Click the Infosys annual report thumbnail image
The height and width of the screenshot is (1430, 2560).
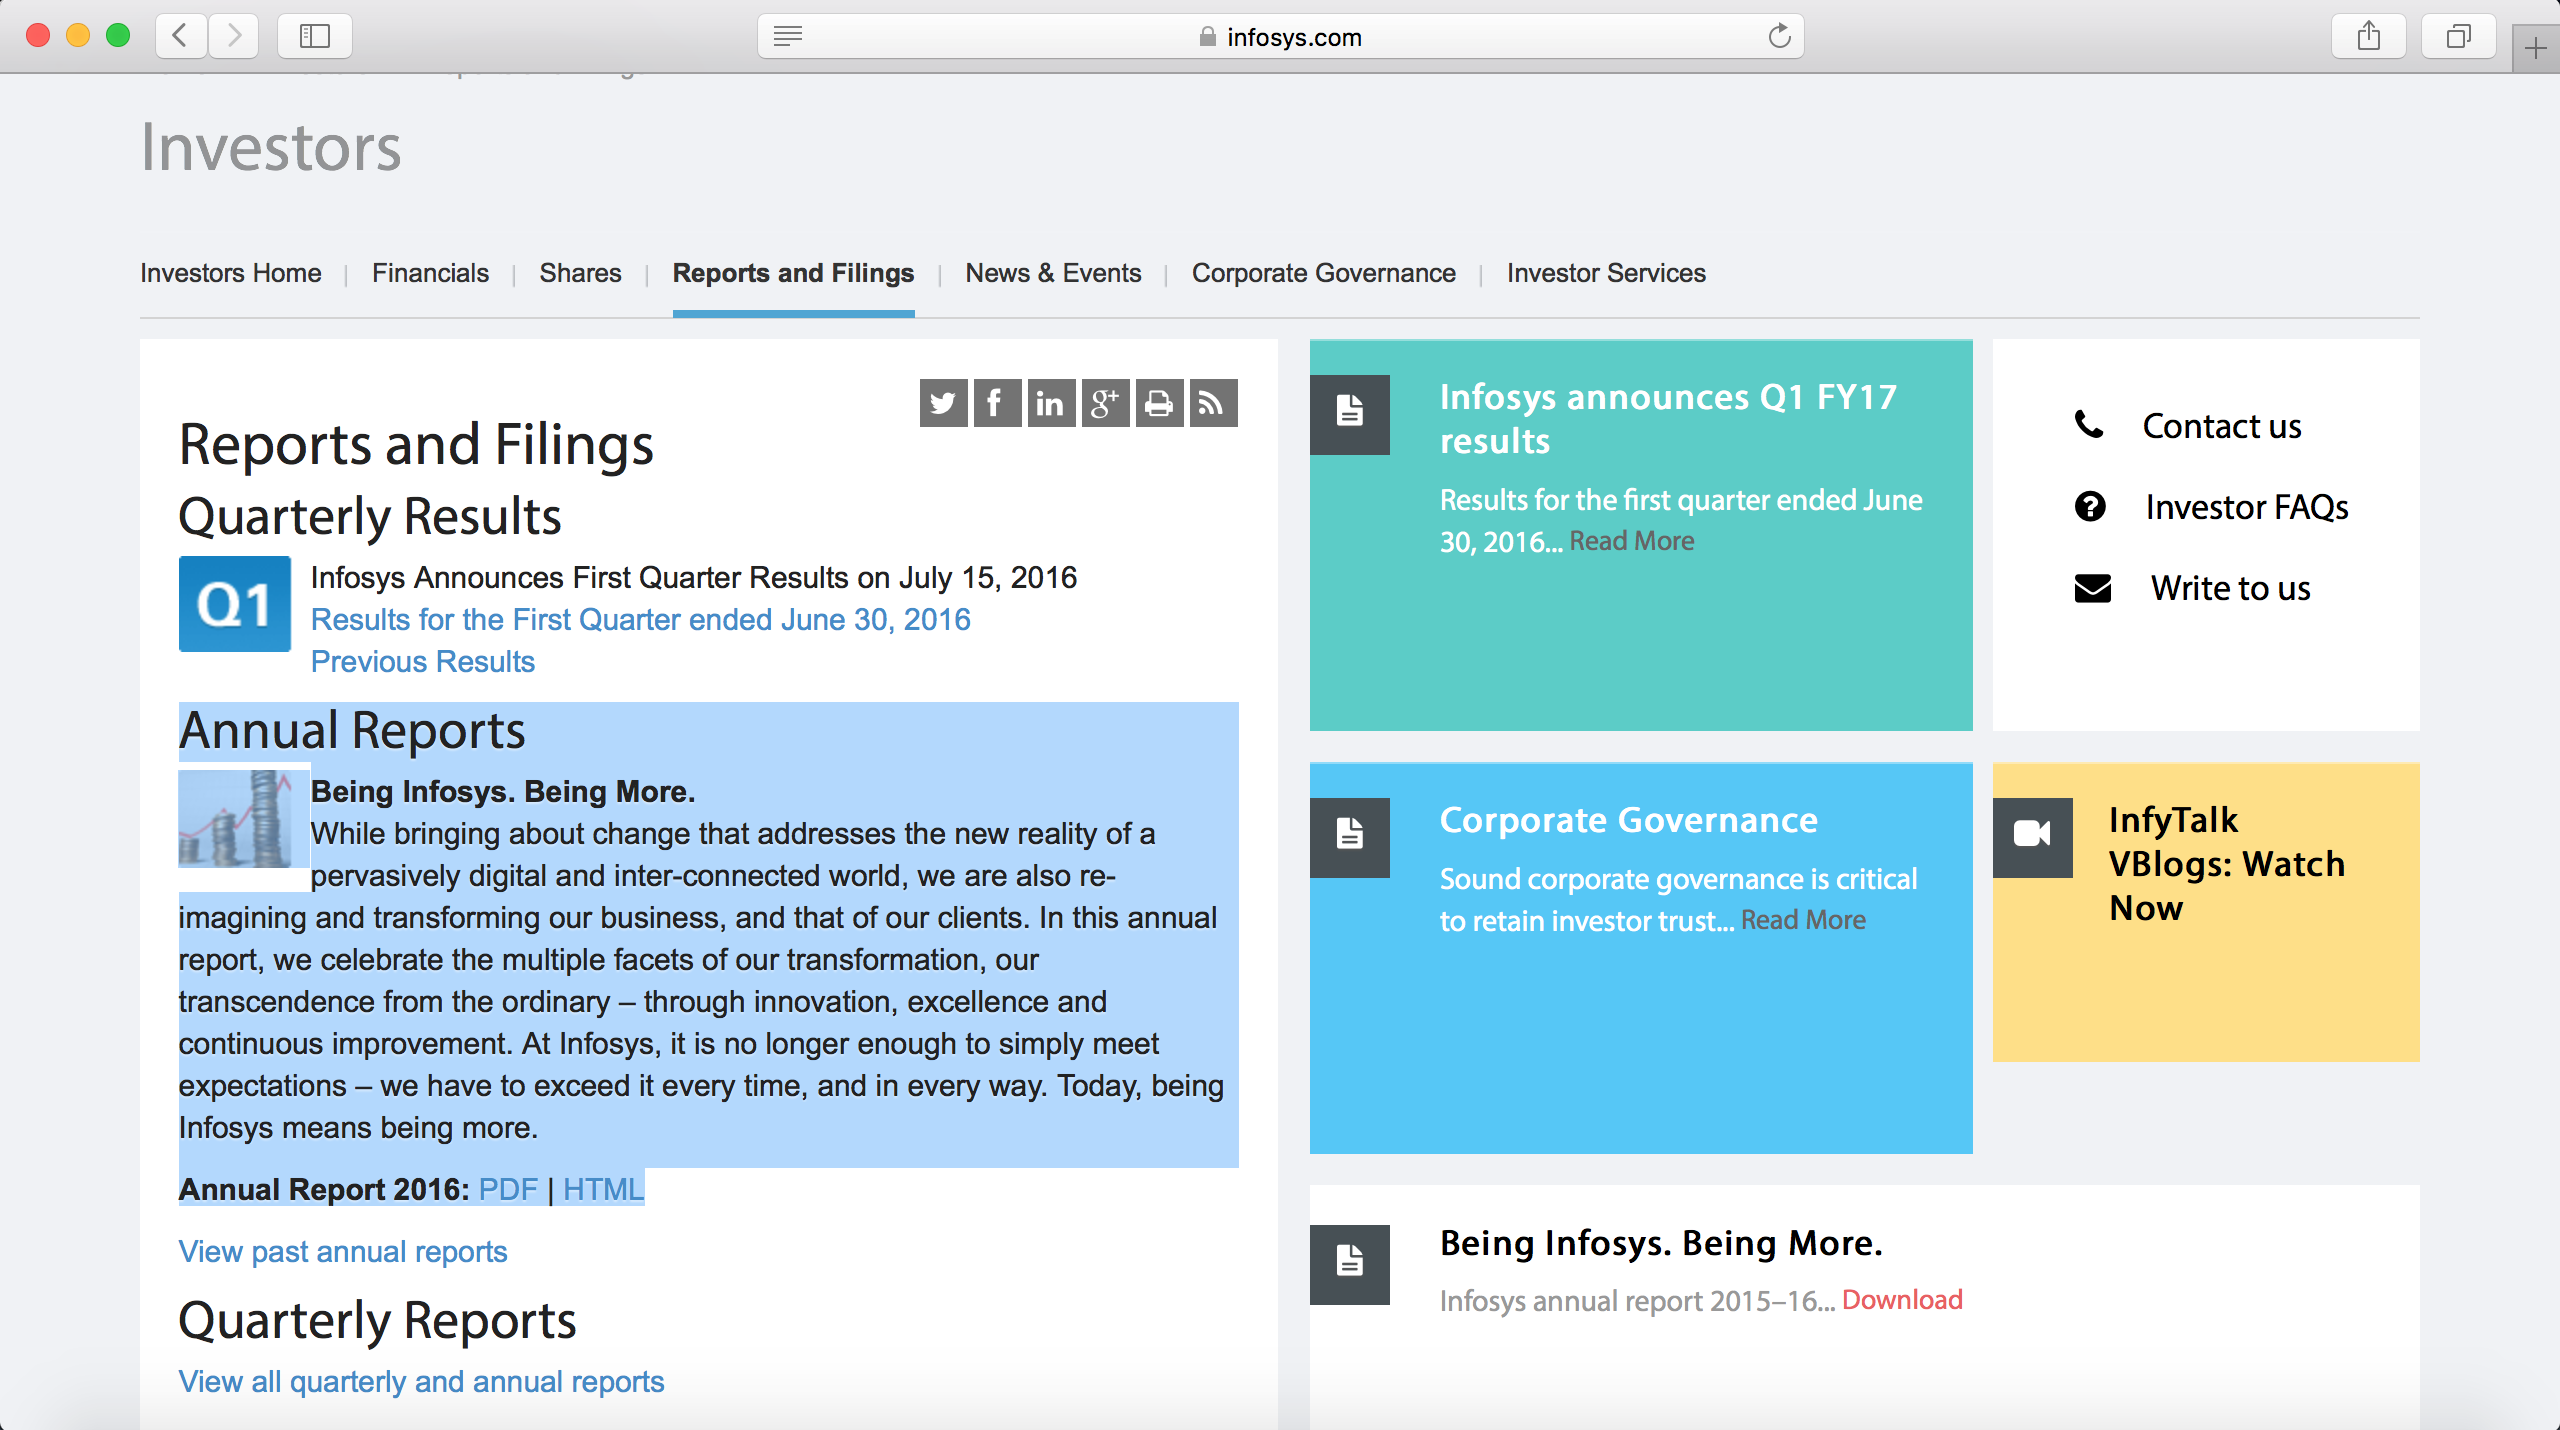tap(239, 818)
